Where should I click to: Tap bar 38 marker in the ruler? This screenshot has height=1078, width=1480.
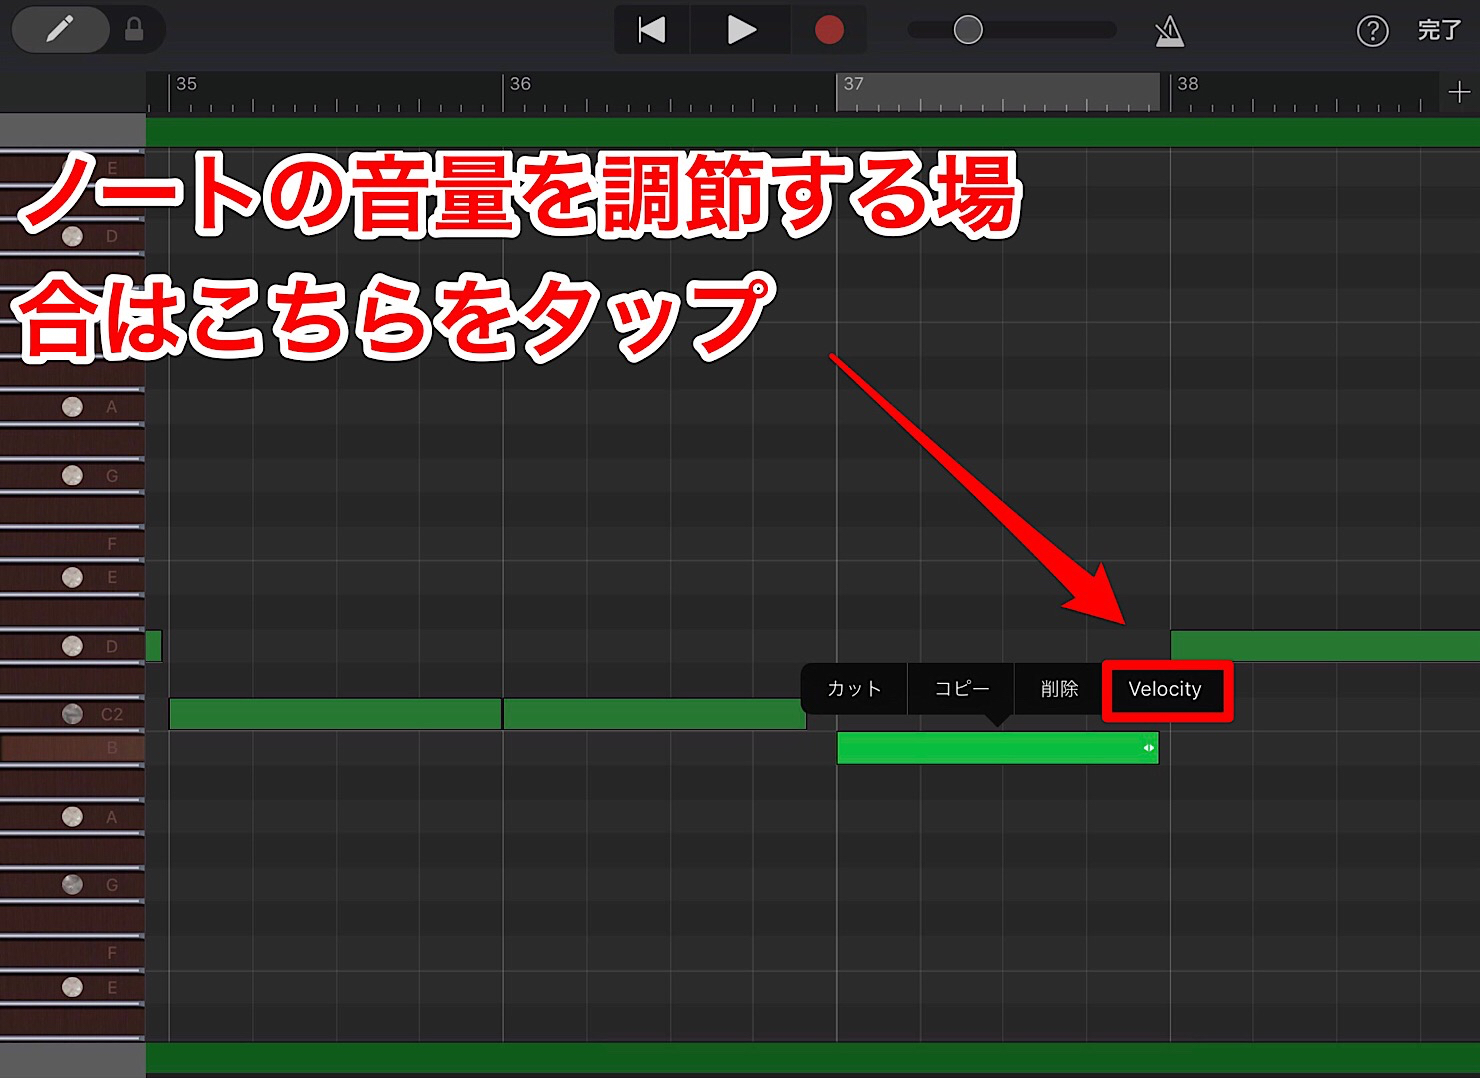point(1187,84)
